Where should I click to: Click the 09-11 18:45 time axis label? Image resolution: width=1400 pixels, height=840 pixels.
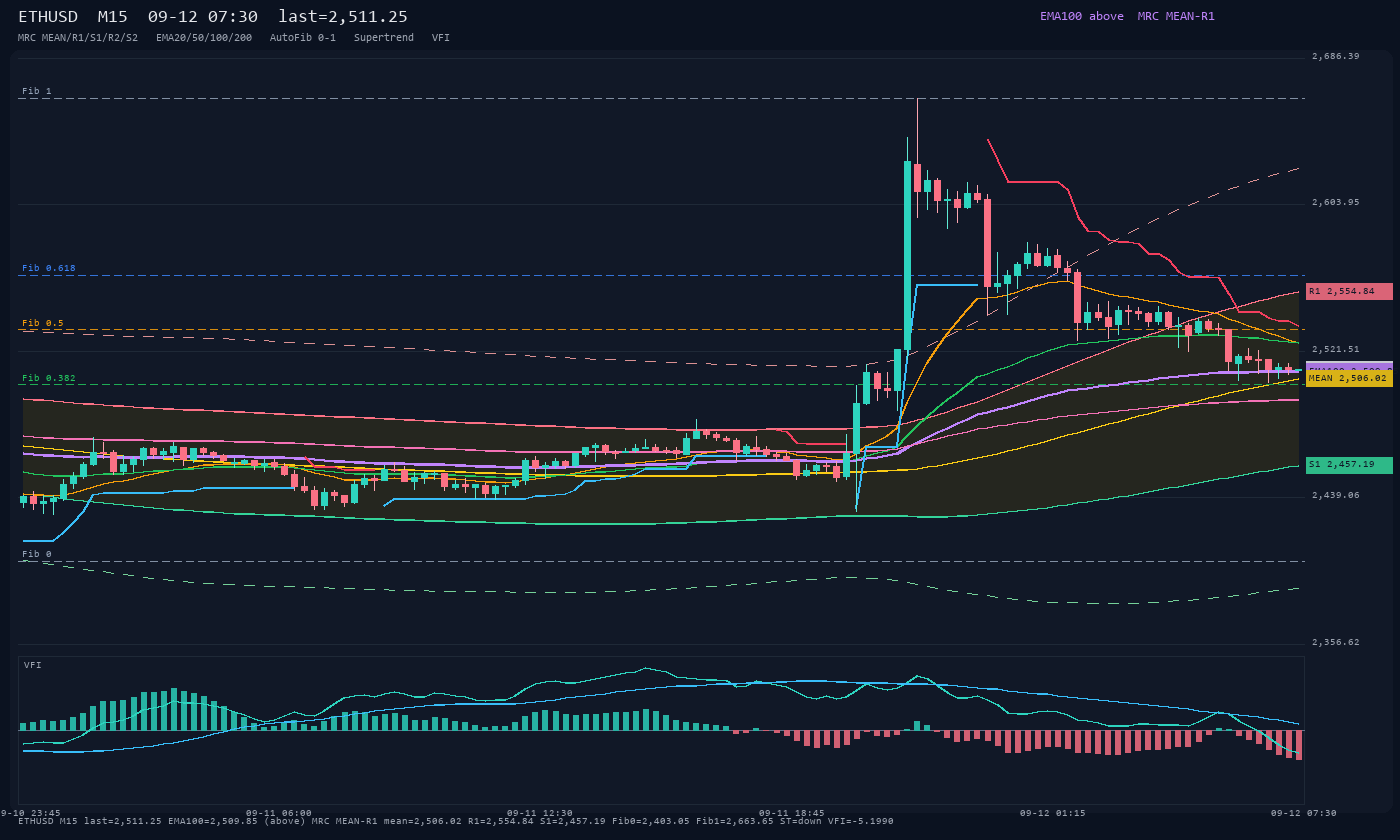point(792,813)
